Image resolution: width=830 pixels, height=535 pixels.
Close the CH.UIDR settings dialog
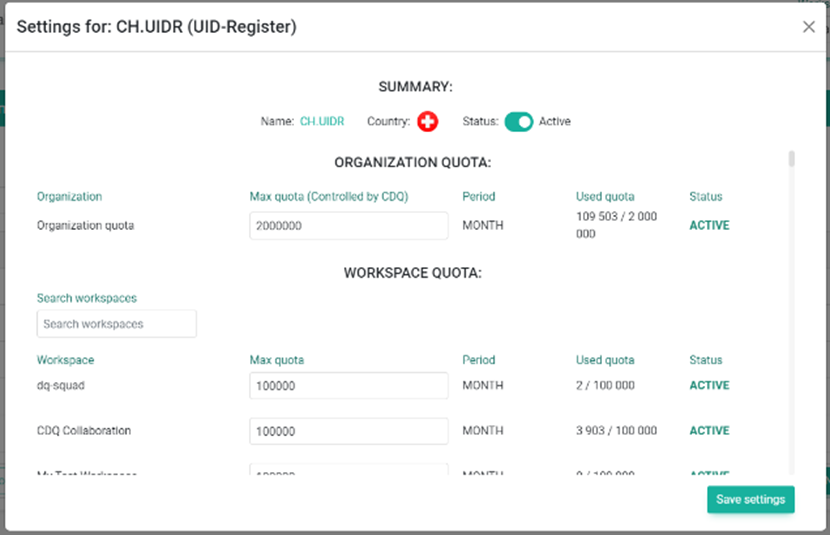[808, 27]
